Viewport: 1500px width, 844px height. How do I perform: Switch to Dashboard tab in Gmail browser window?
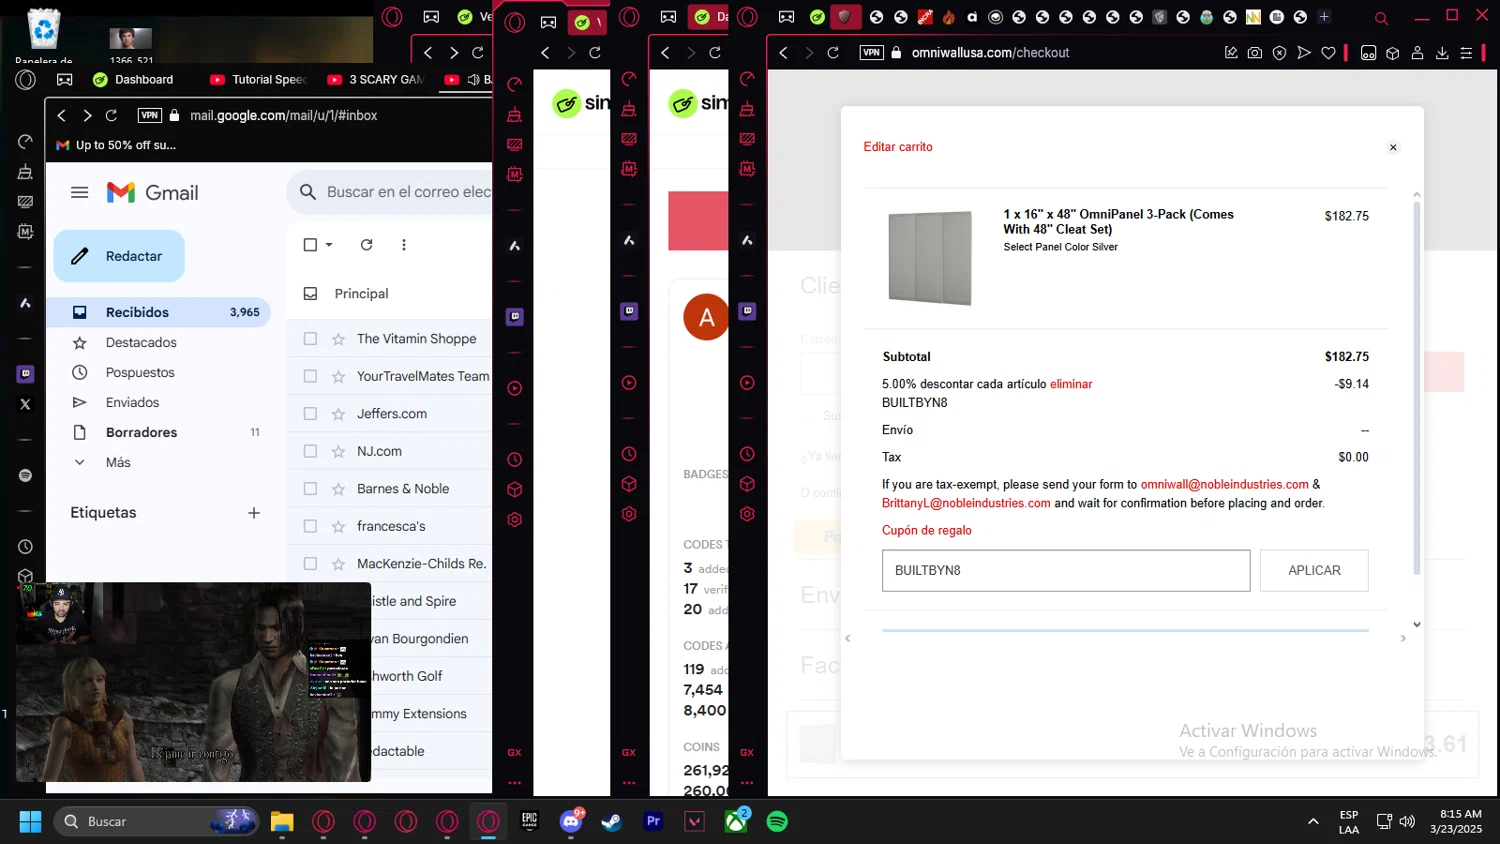[134, 80]
